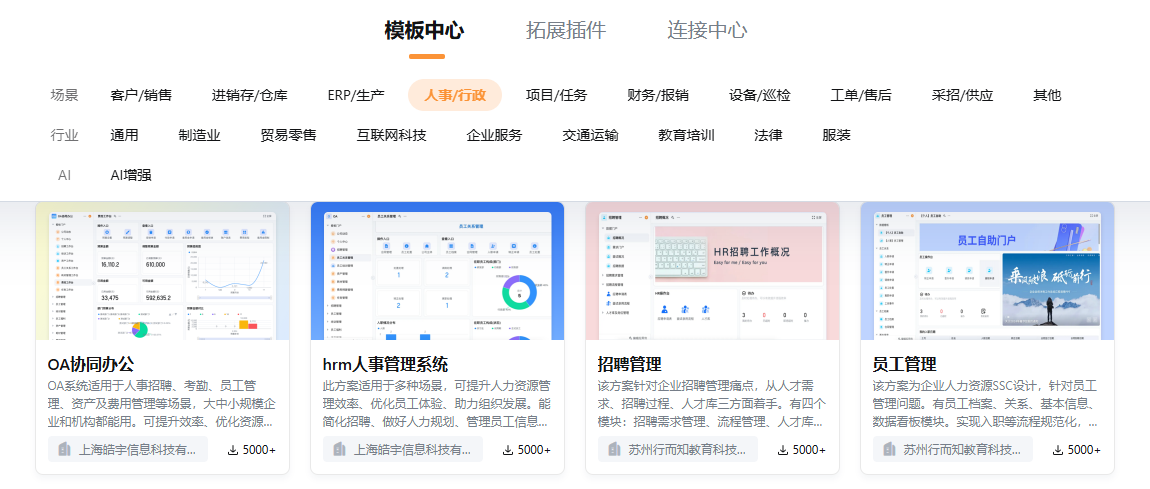Click the building icon on 招聘管理 card
The height and width of the screenshot is (489, 1150).
[x=614, y=449]
